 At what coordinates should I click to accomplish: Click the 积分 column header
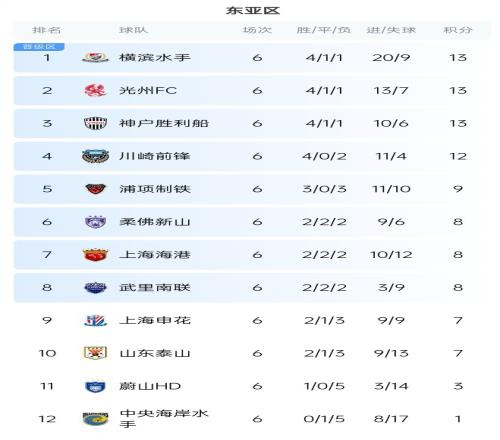click(x=458, y=30)
